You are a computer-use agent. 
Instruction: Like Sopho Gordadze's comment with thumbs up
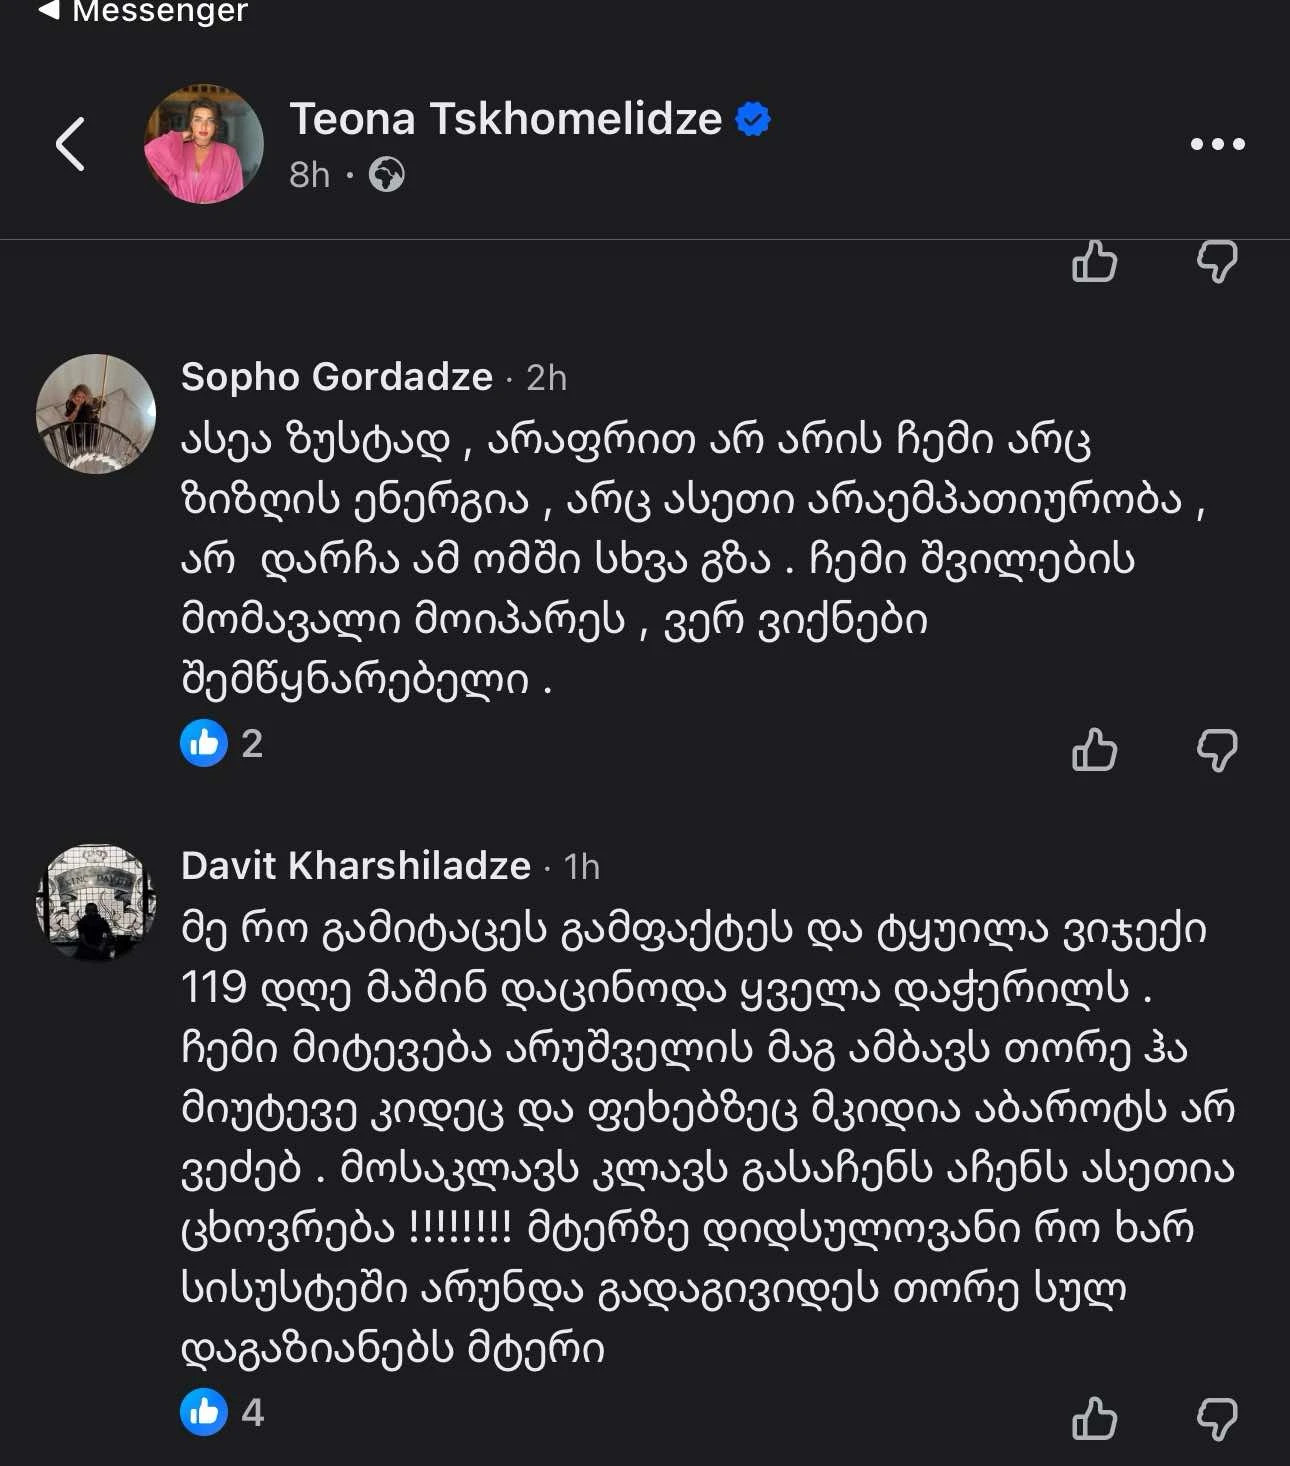tap(1094, 749)
